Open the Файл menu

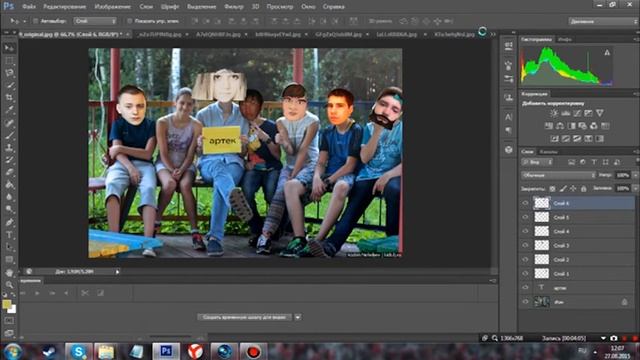pos(29,7)
